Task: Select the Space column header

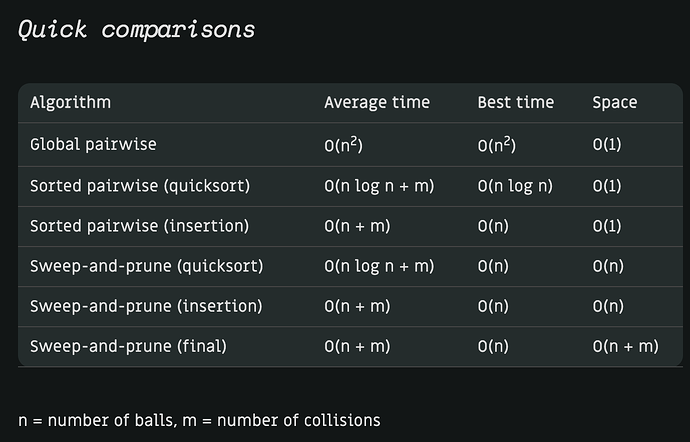Action: tap(615, 103)
